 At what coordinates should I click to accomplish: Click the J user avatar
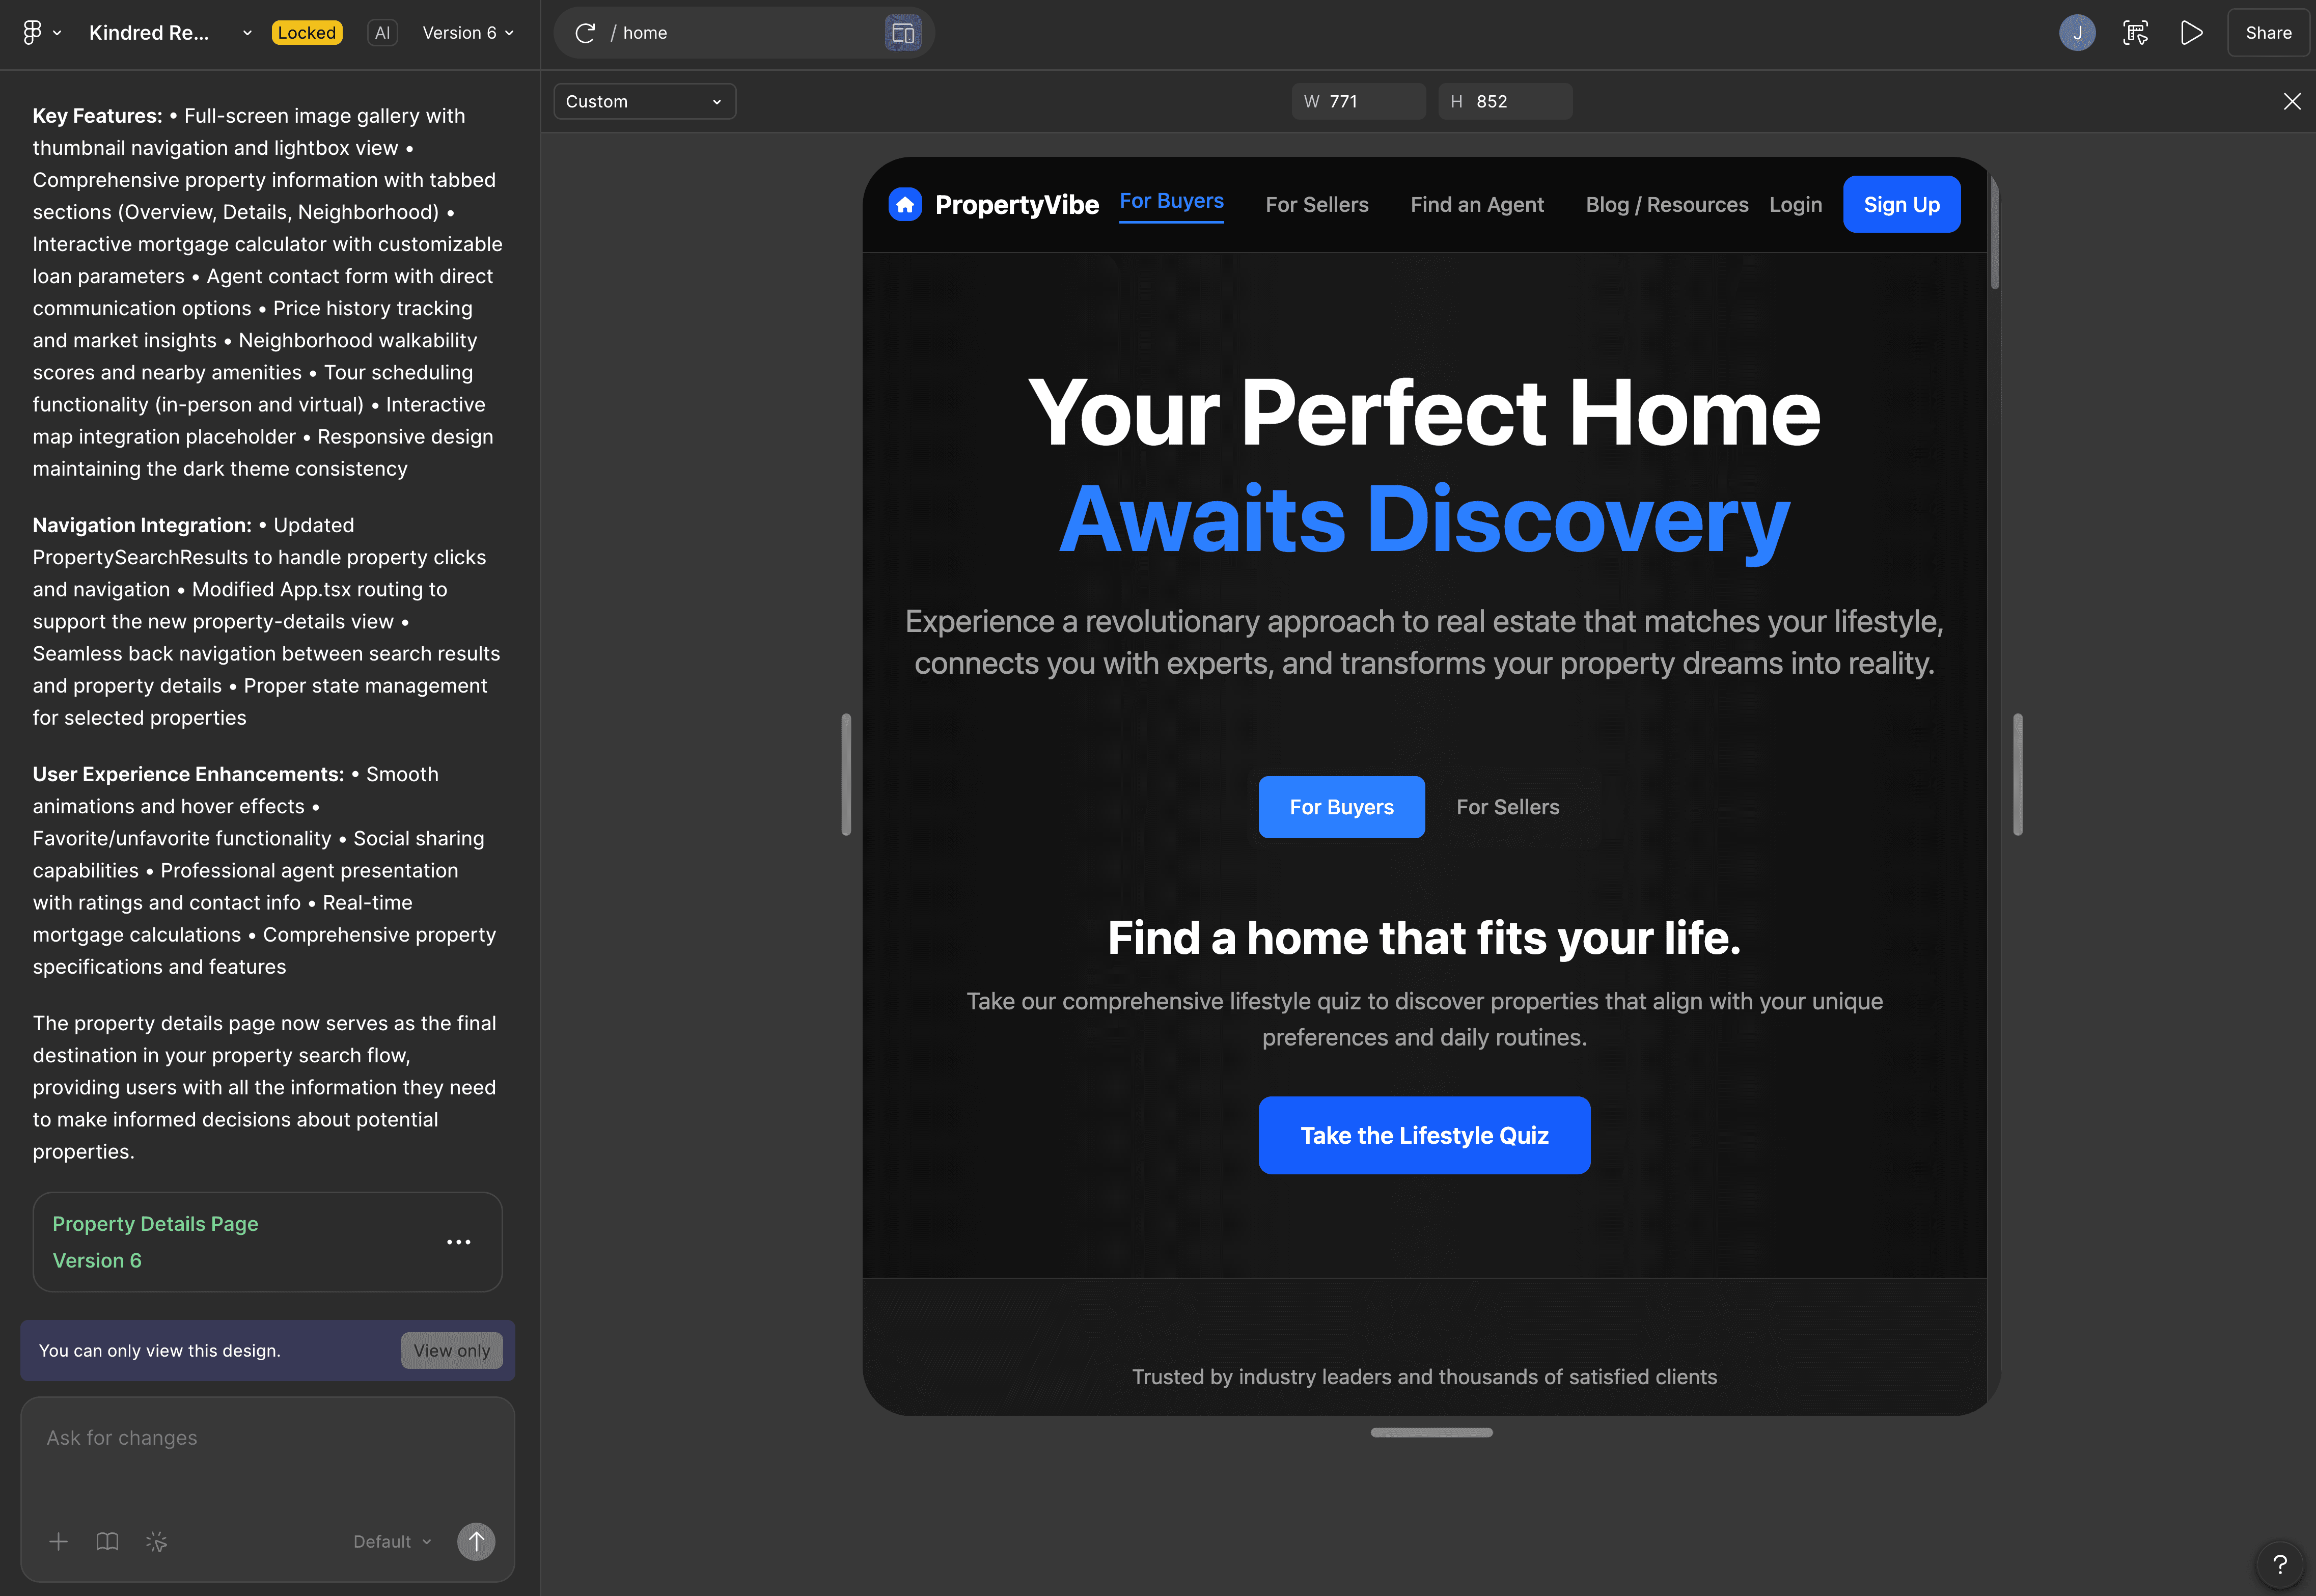[2077, 33]
